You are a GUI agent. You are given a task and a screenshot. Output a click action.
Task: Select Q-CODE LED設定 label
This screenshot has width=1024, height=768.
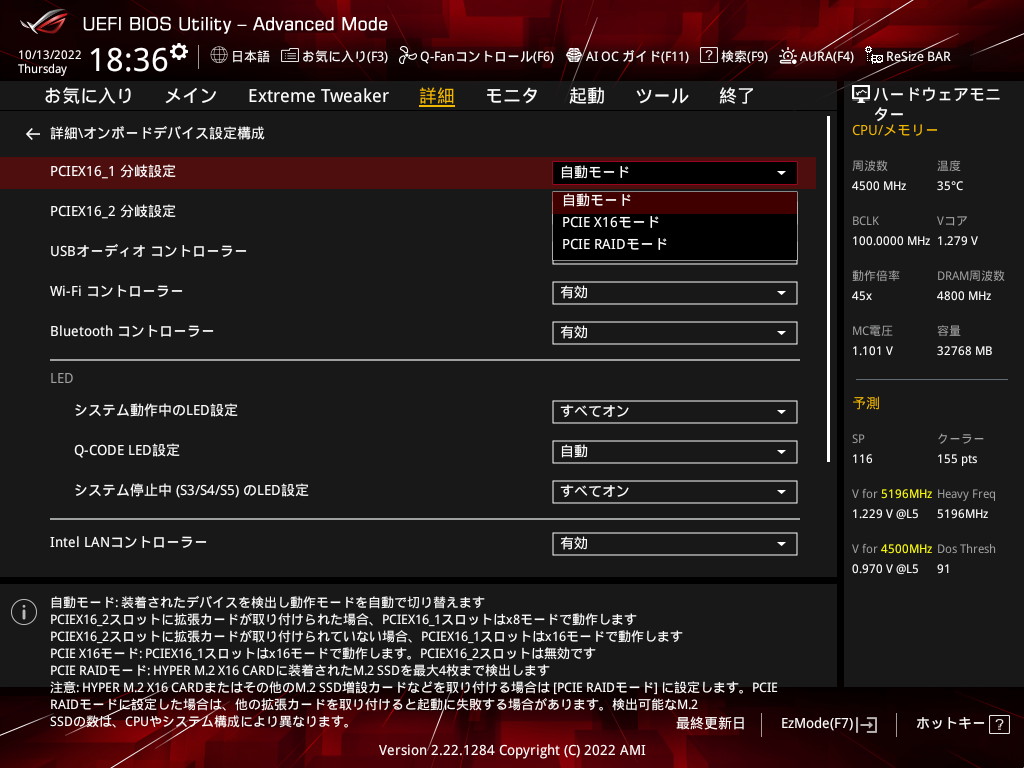pos(127,450)
